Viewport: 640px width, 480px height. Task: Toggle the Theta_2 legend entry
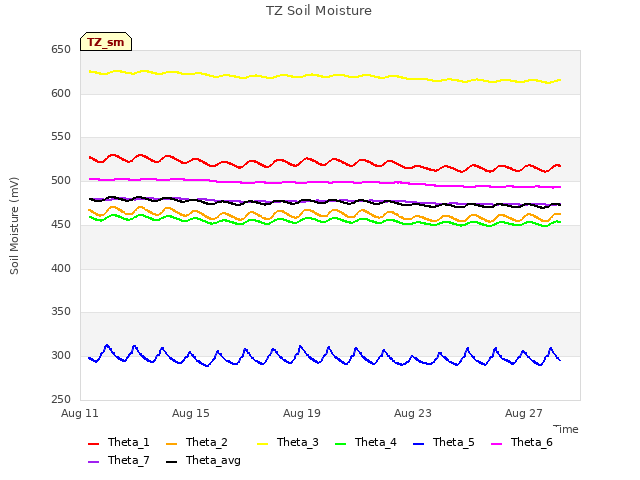coord(197,442)
